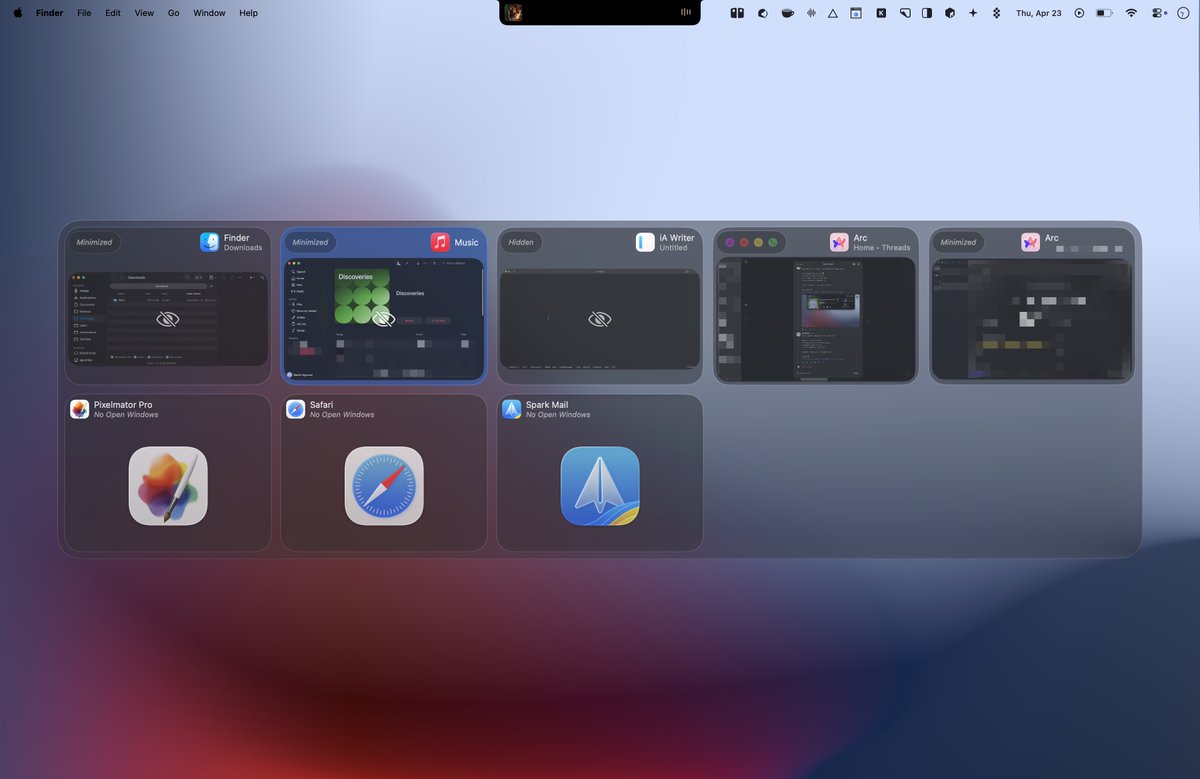Open the Finder menu in menu bar
The height and width of the screenshot is (779, 1200).
50,13
